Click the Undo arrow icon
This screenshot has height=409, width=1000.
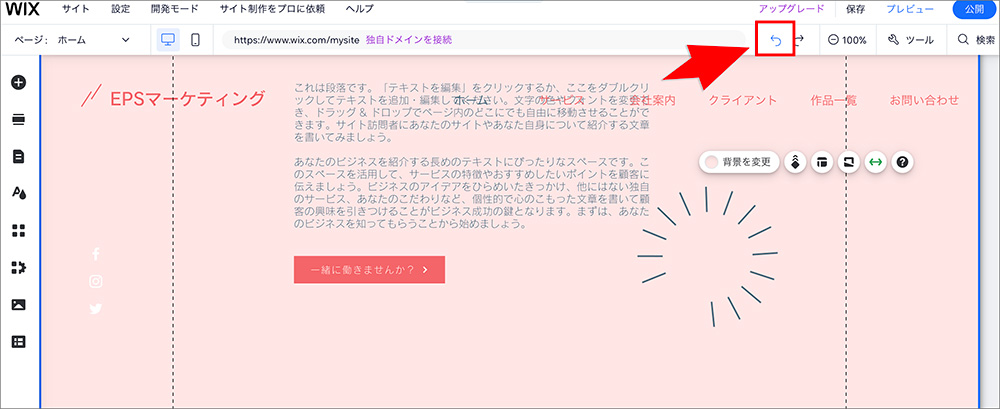pos(776,40)
